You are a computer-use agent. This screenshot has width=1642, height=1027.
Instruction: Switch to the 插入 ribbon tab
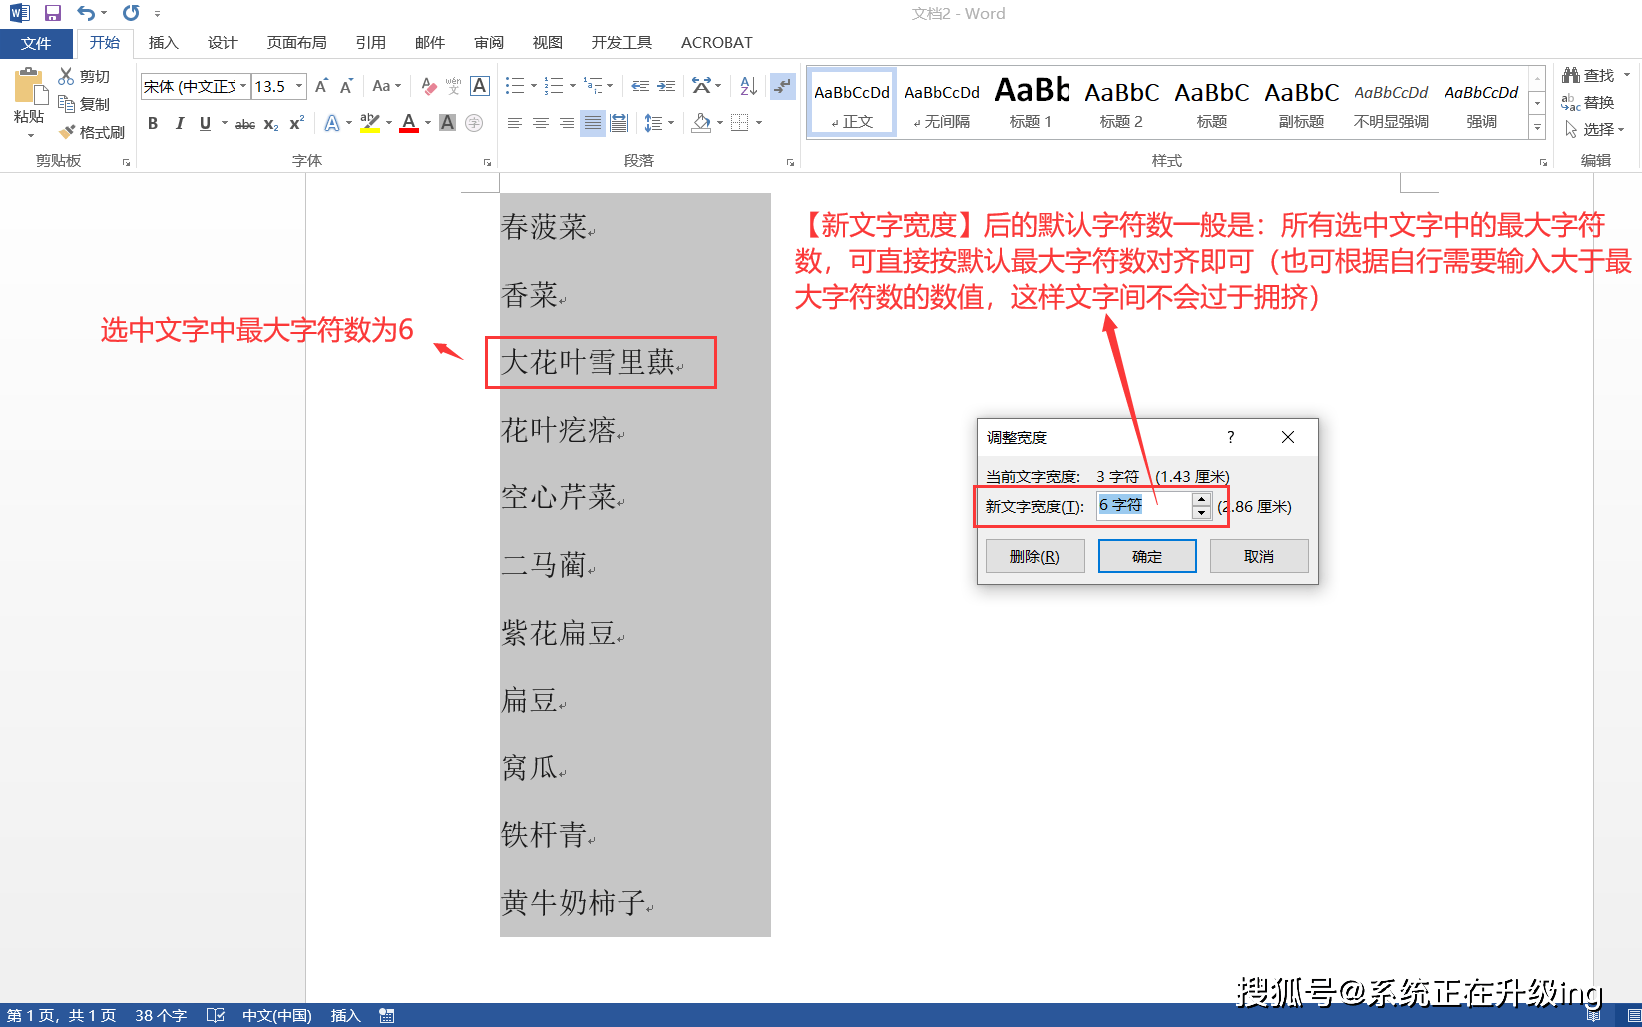[163, 42]
